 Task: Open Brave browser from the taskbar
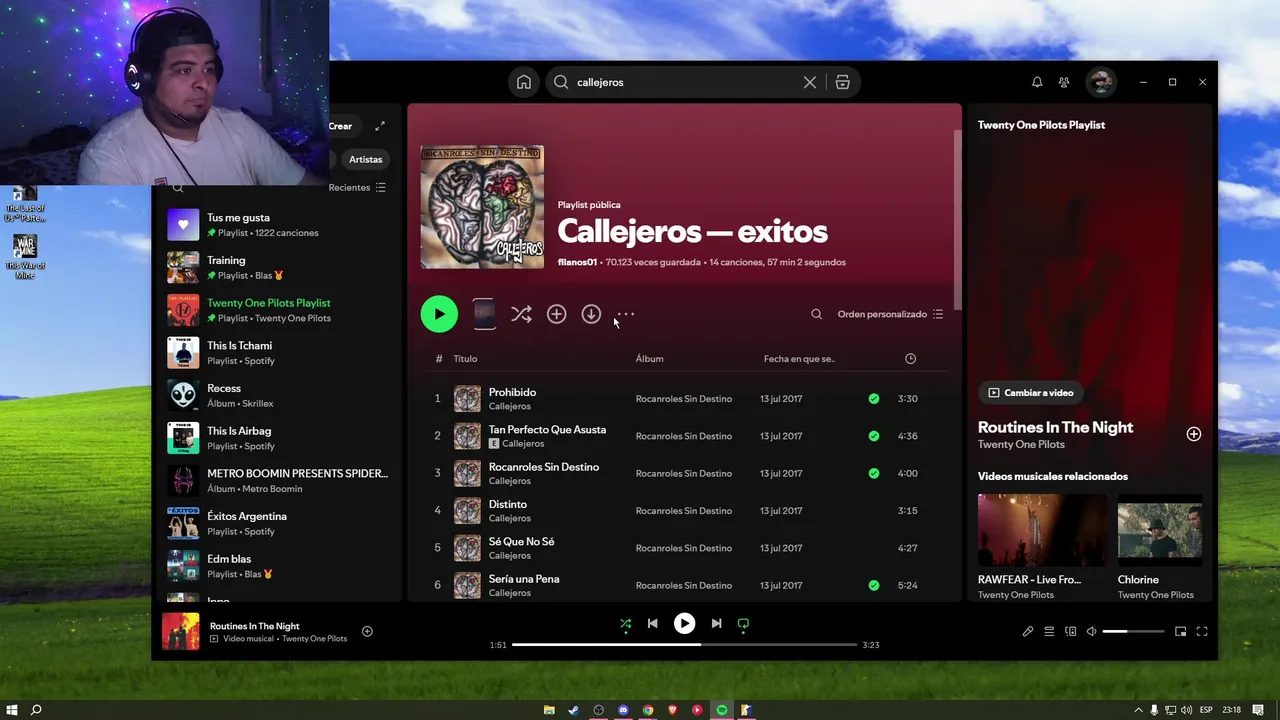672,710
